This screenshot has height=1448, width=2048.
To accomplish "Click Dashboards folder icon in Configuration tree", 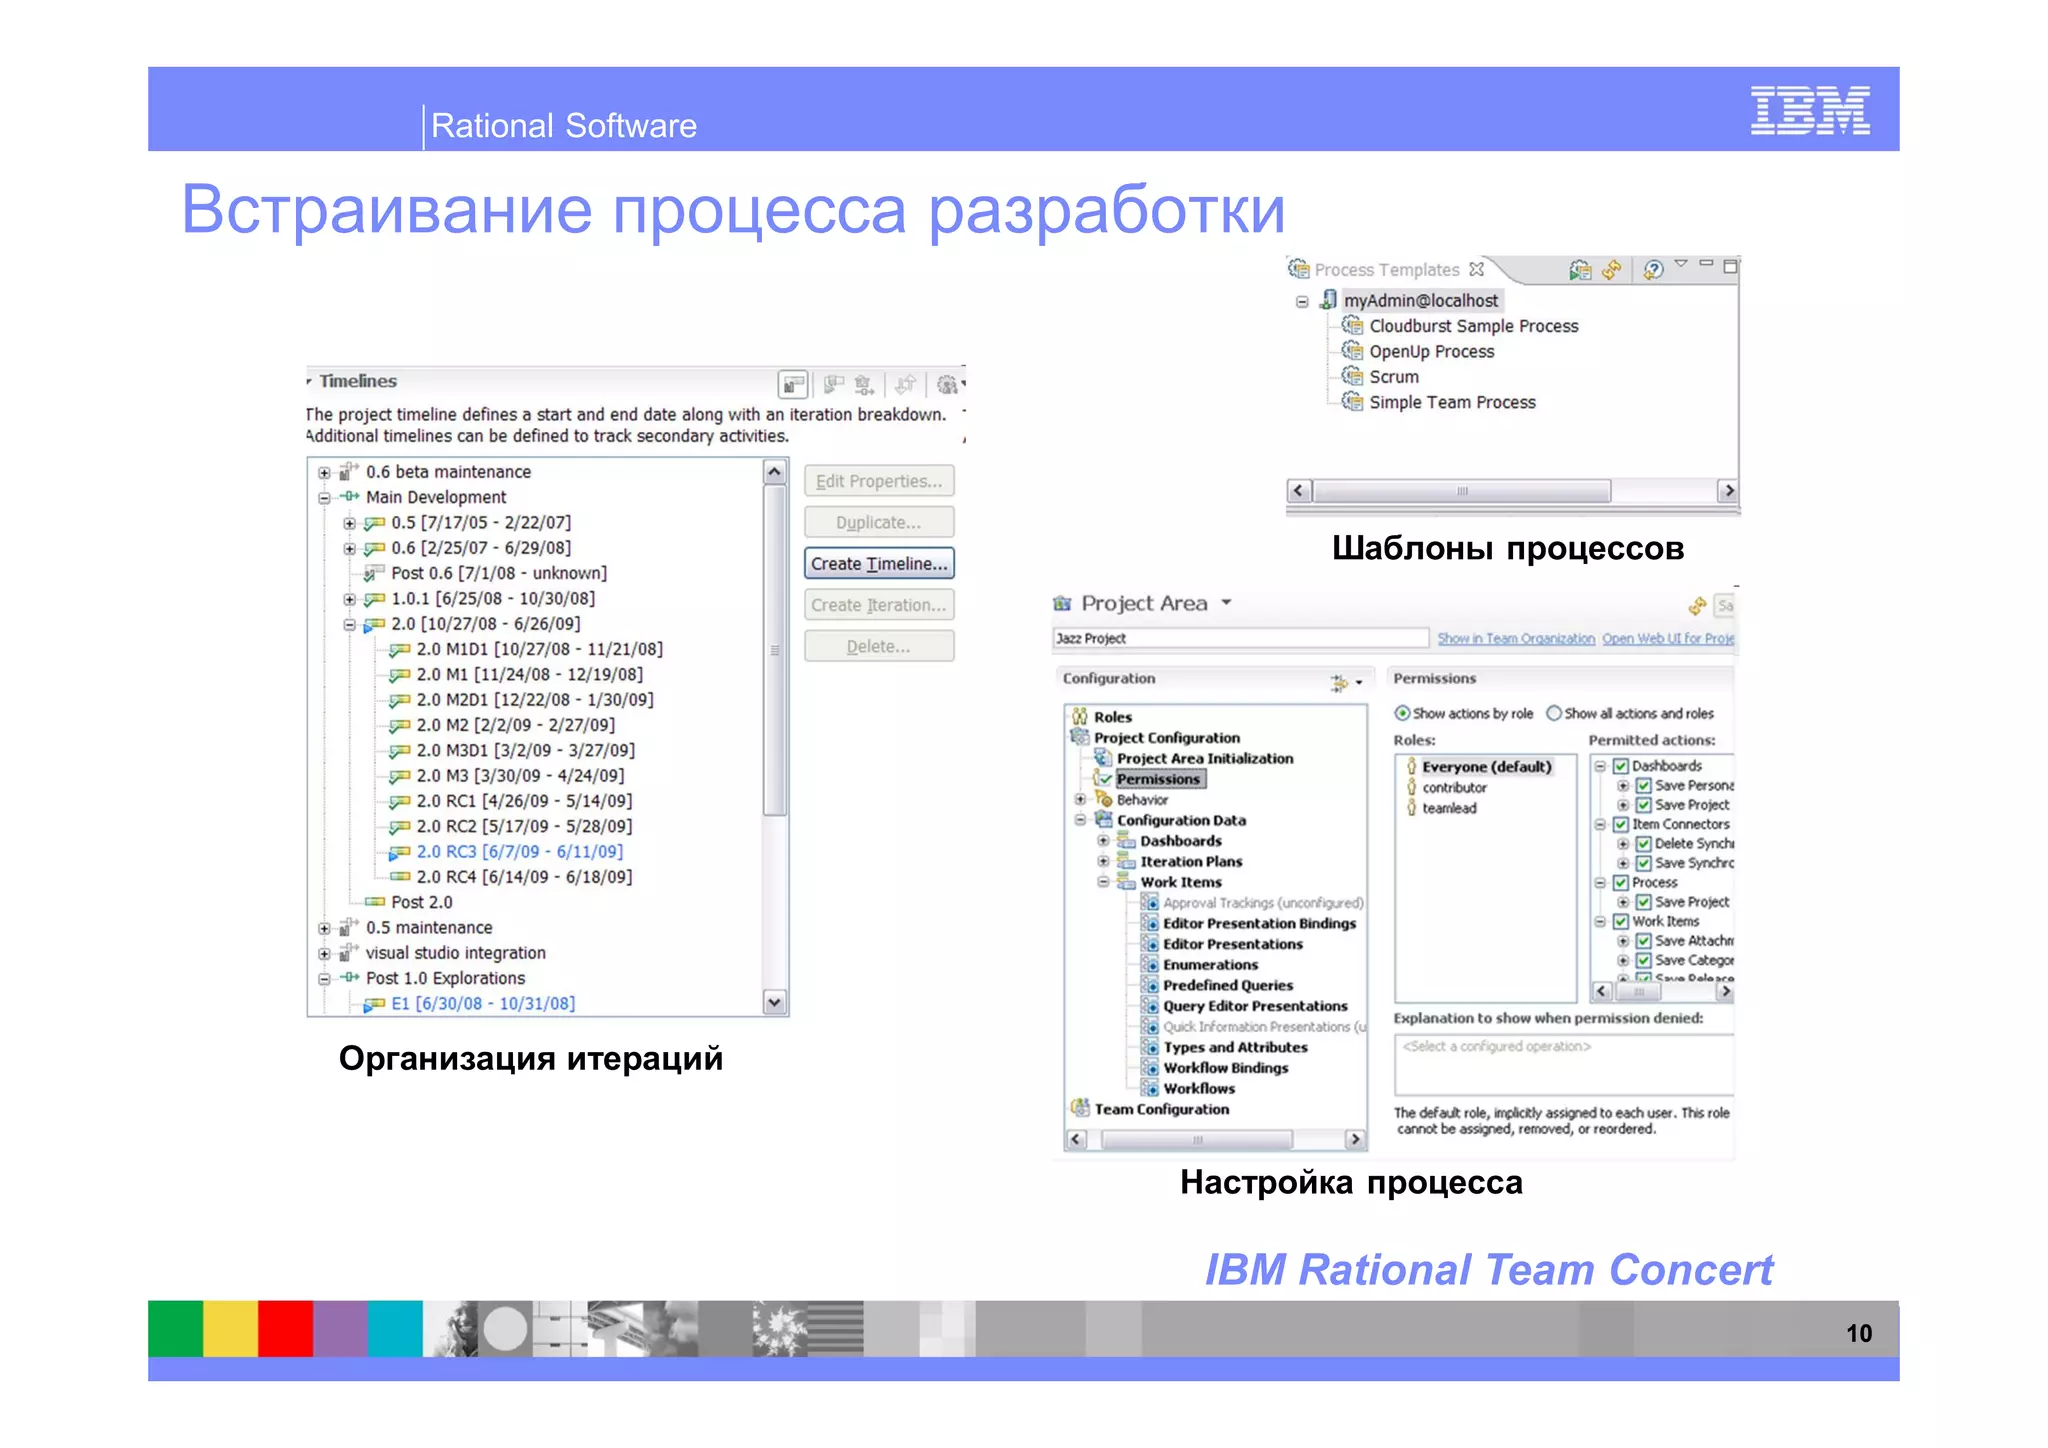I will point(1126,840).
